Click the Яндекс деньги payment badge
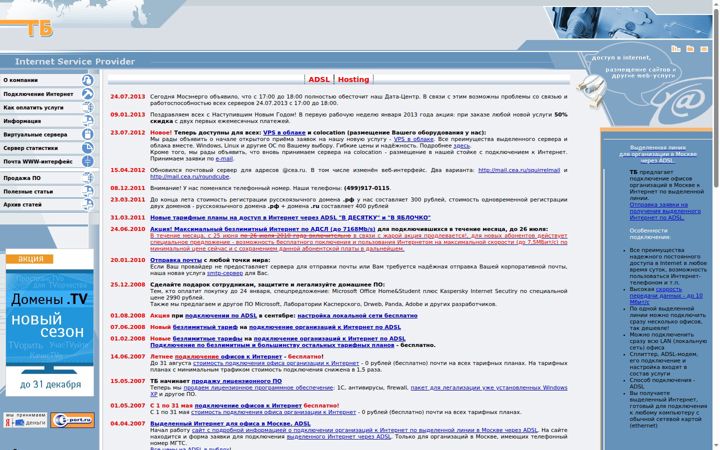720x450 pixels. [x=25, y=420]
